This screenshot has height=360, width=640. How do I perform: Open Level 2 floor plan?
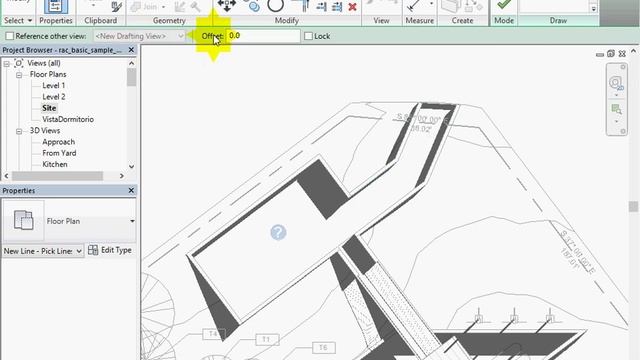coord(53,97)
